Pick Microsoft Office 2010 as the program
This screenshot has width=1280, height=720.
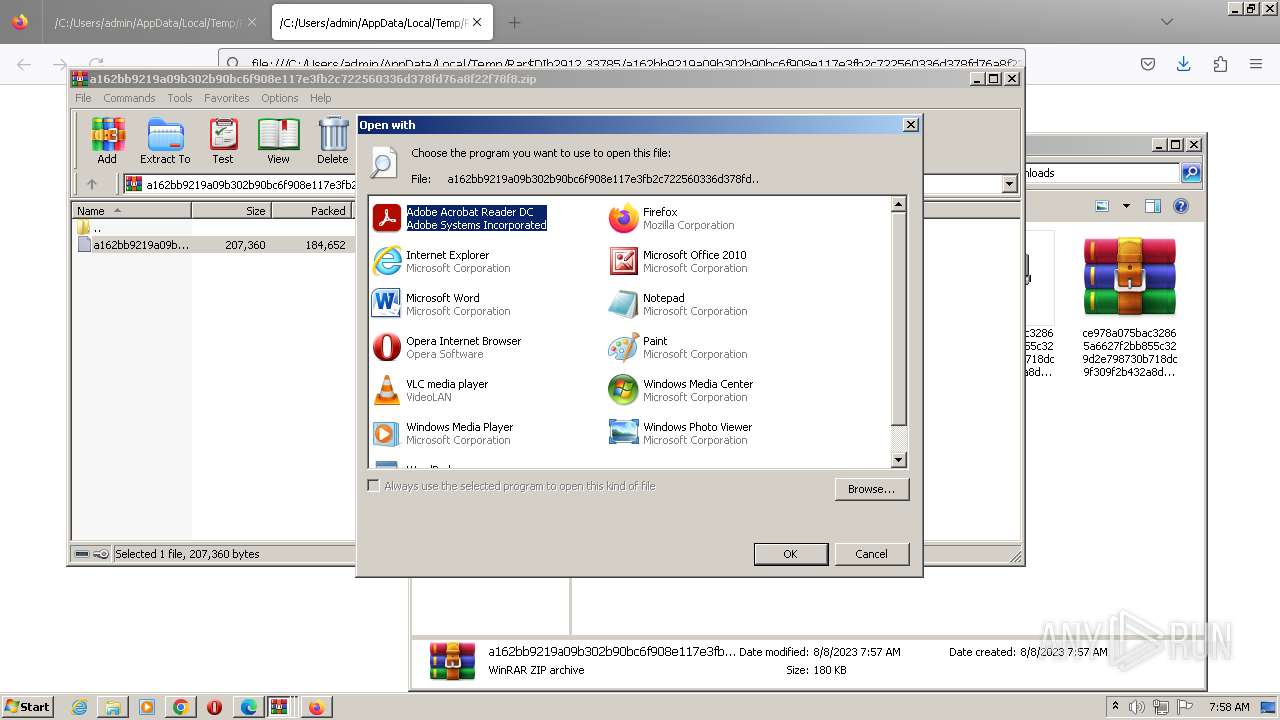click(678, 261)
